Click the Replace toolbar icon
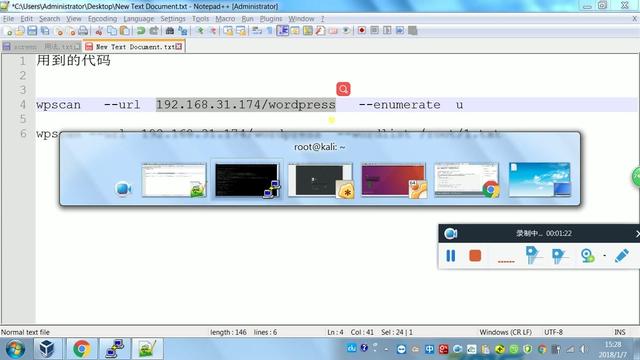640x360 pixels. coord(183,31)
